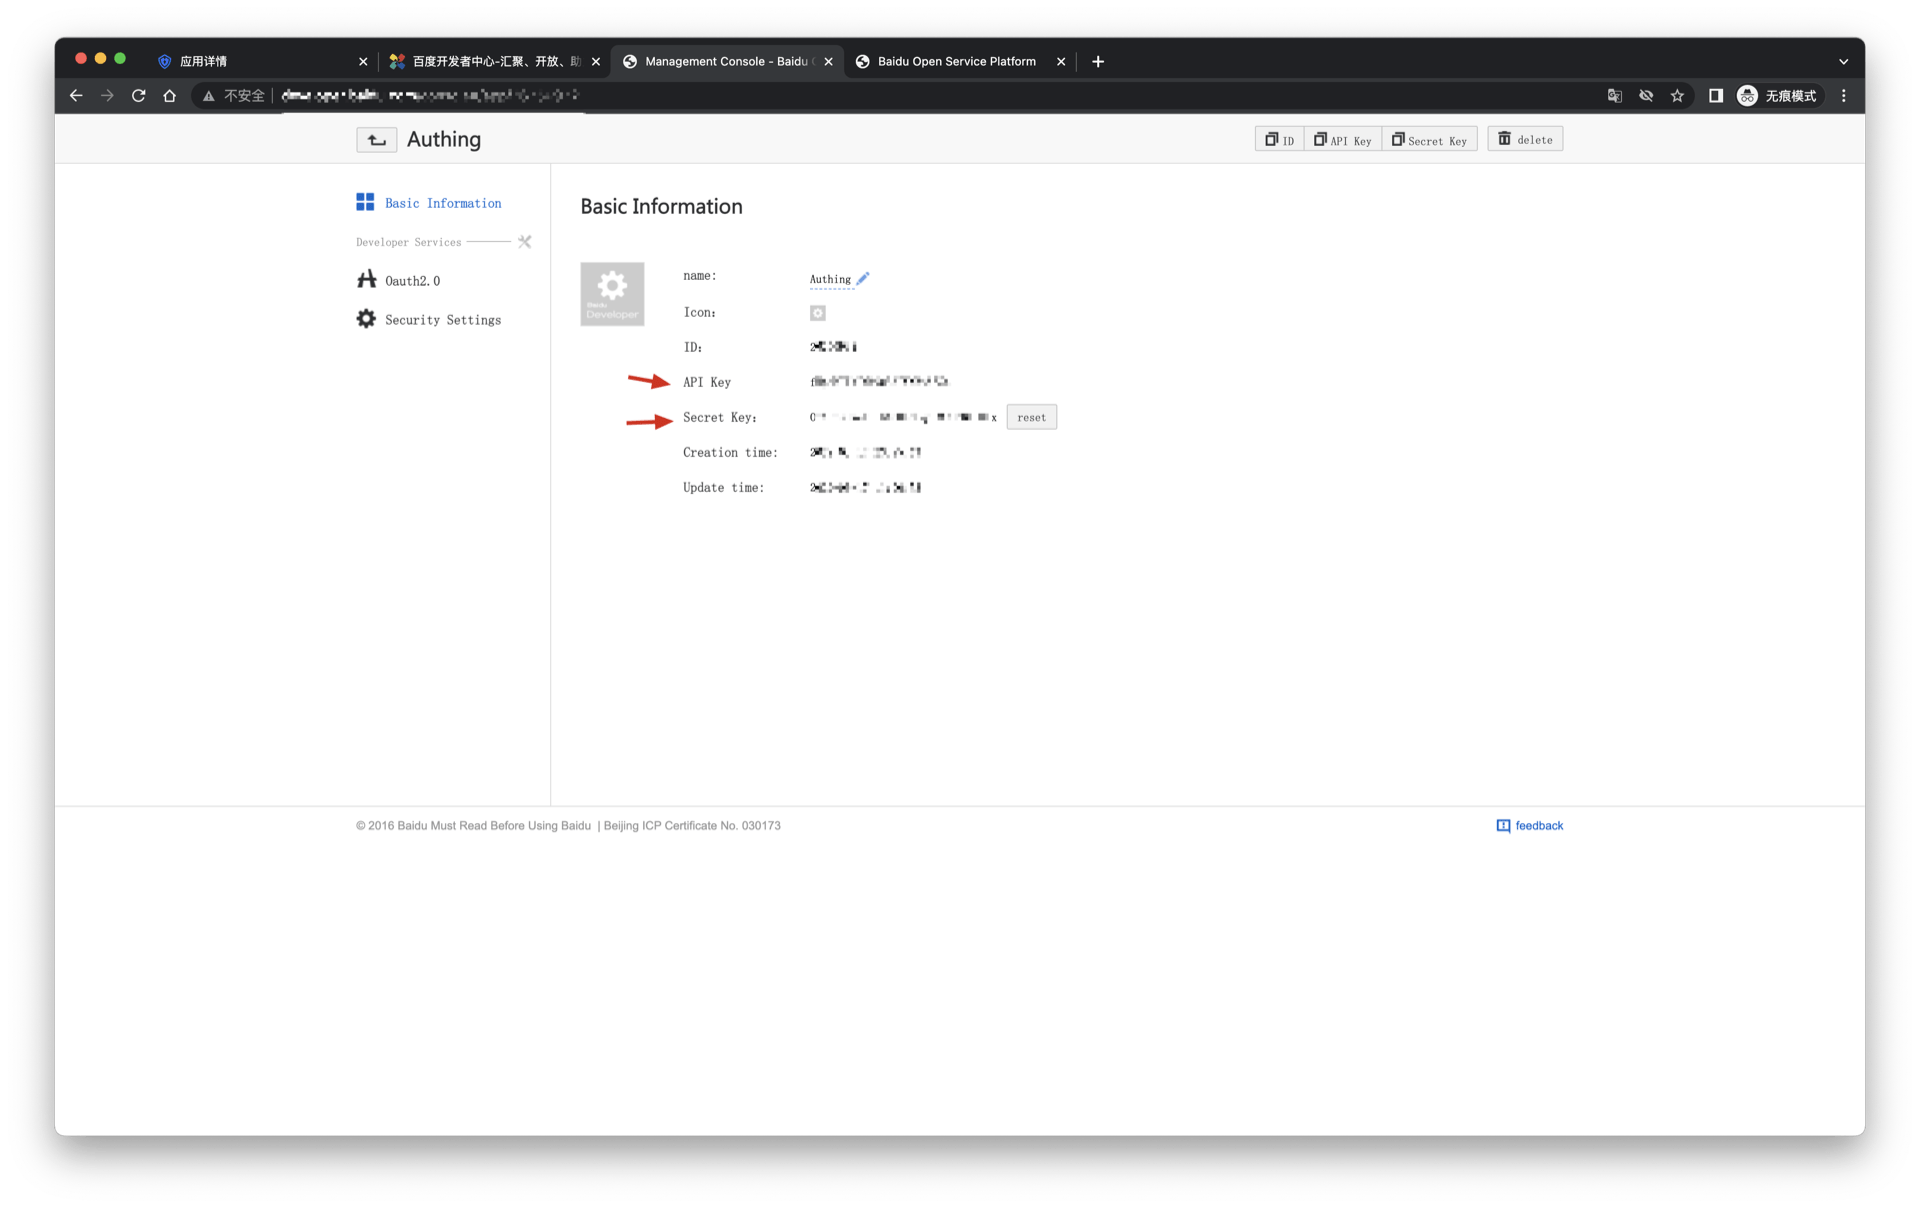Click the Beijing ICP Certificate footer link
The height and width of the screenshot is (1208, 1920).
click(690, 825)
